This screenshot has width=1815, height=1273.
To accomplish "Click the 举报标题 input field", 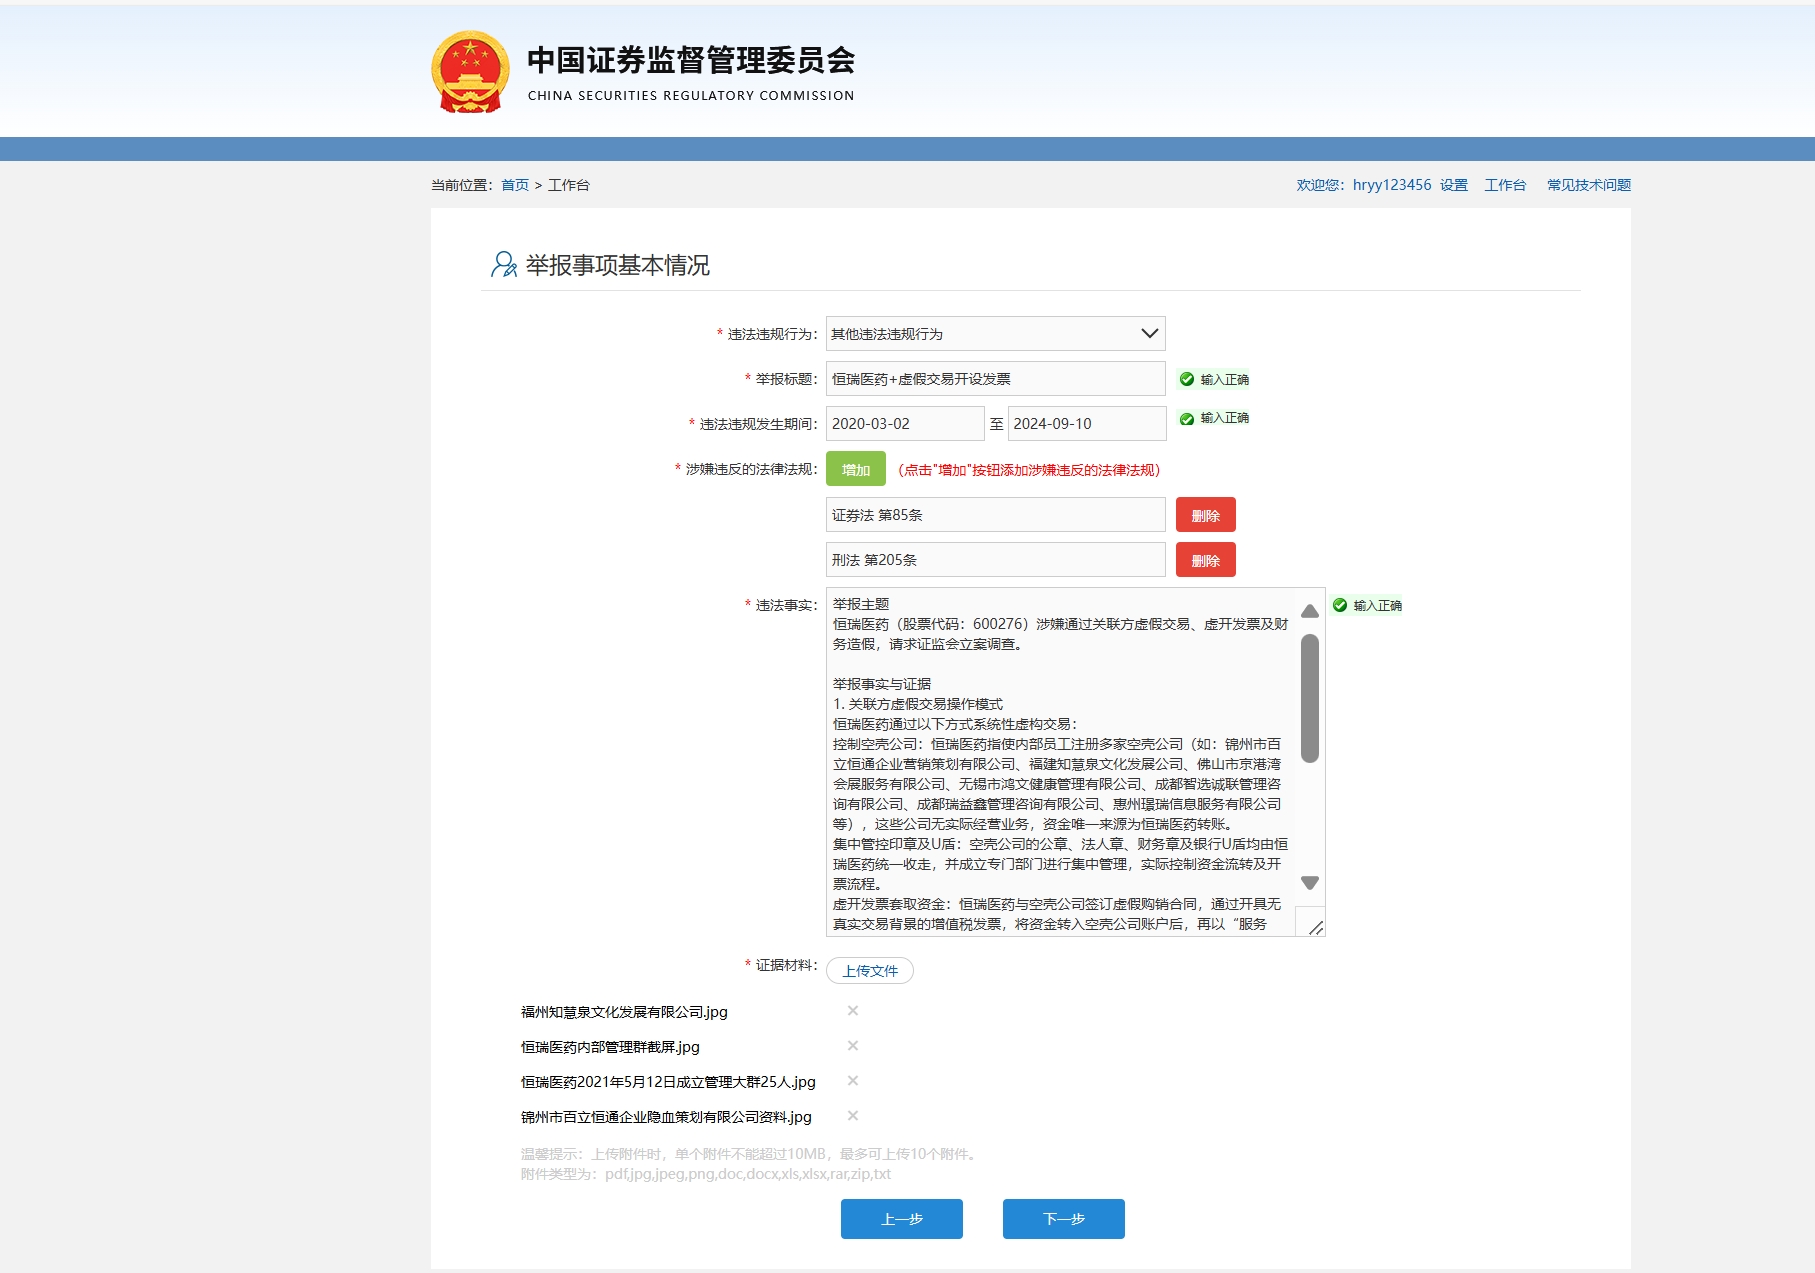I will click(x=996, y=379).
